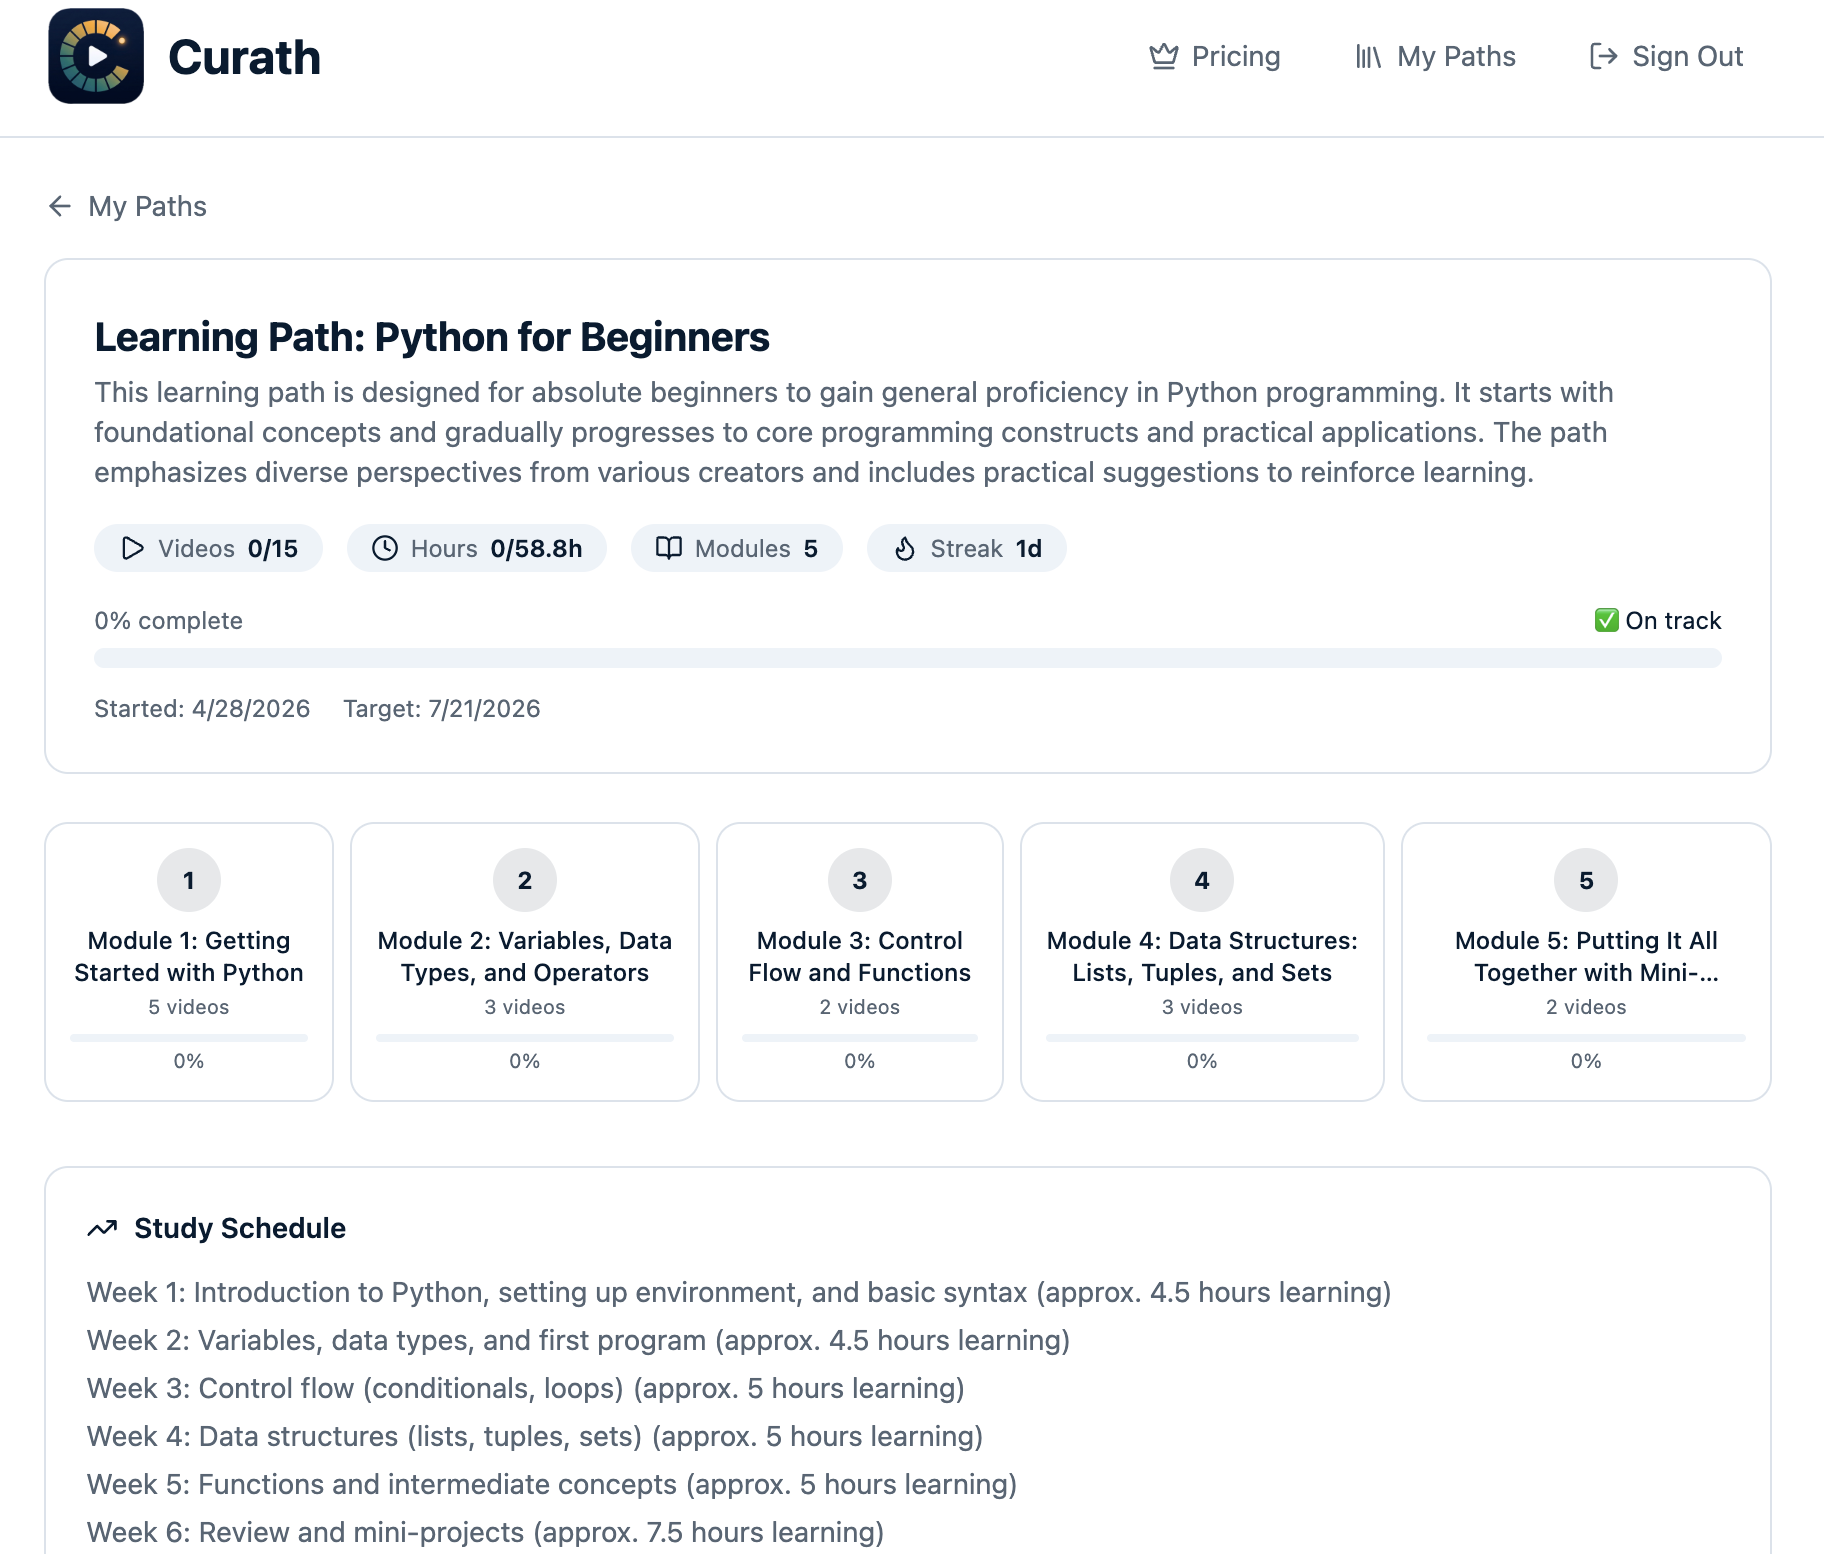1824x1554 pixels.
Task: Open Module 1: Getting Started with Python
Action: [189, 962]
